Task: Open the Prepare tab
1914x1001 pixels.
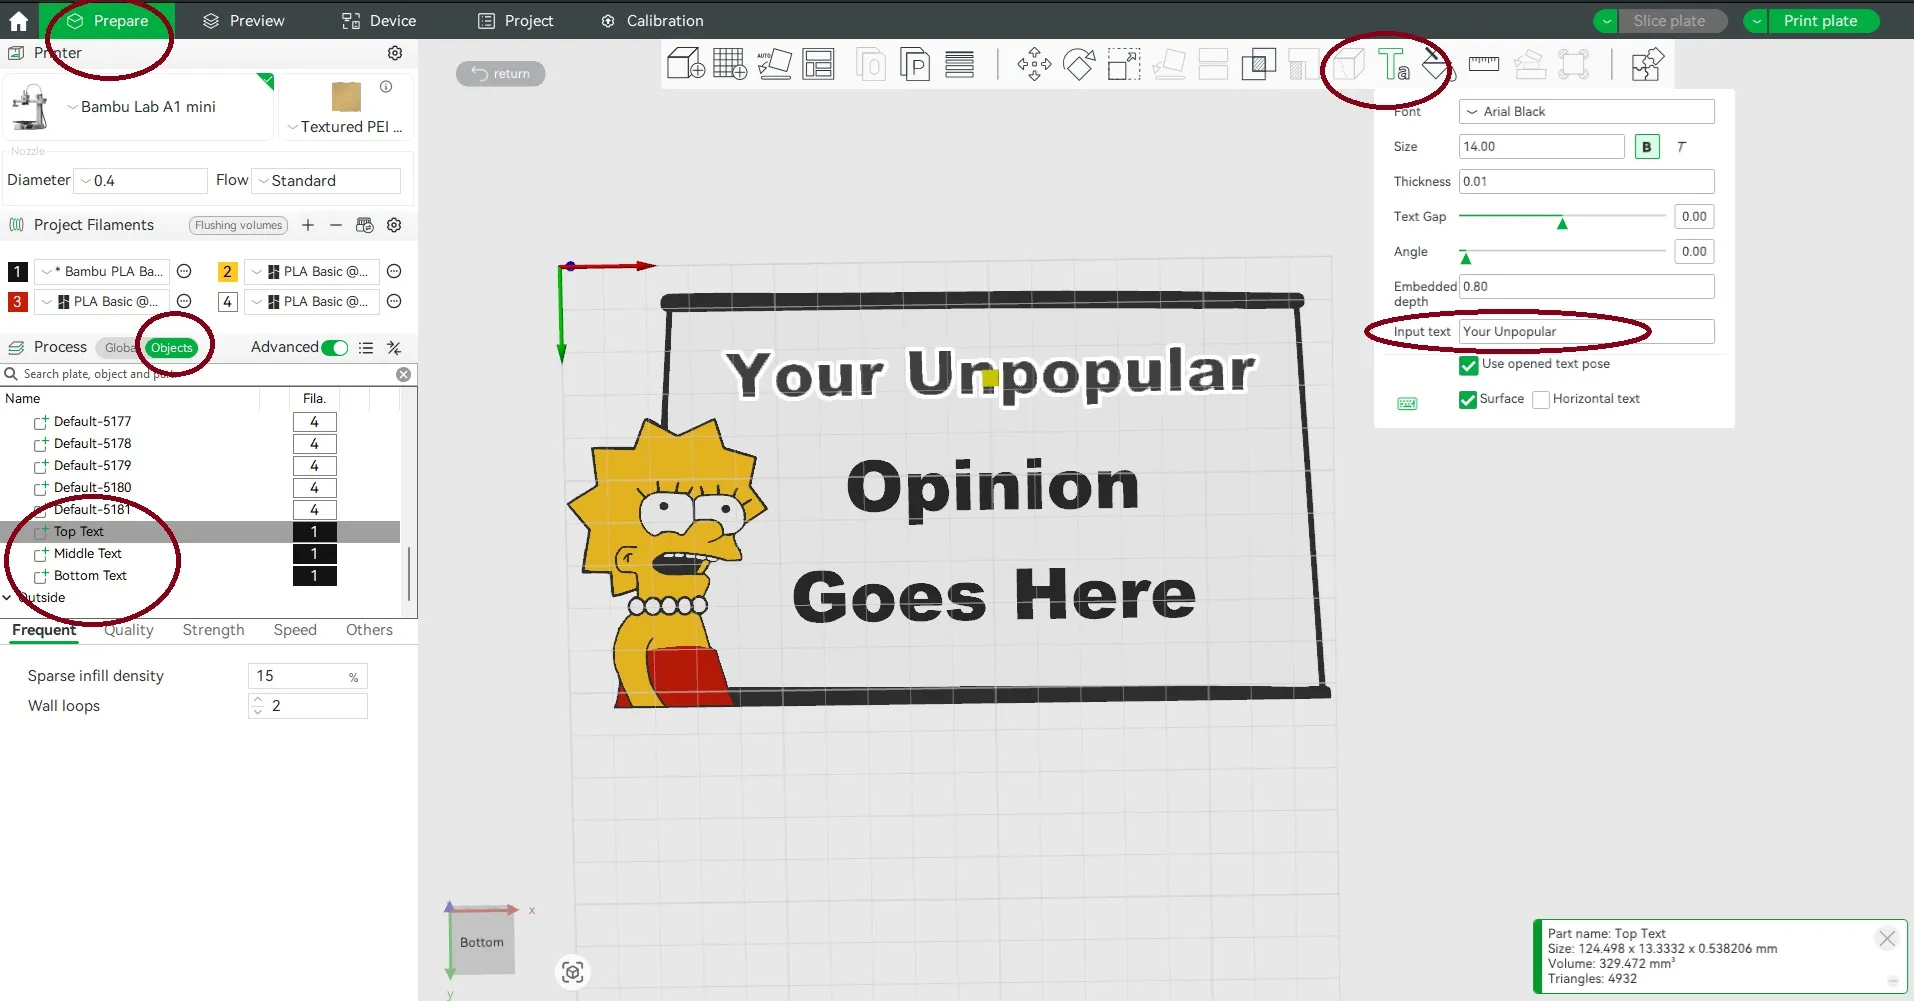Action: 107,21
